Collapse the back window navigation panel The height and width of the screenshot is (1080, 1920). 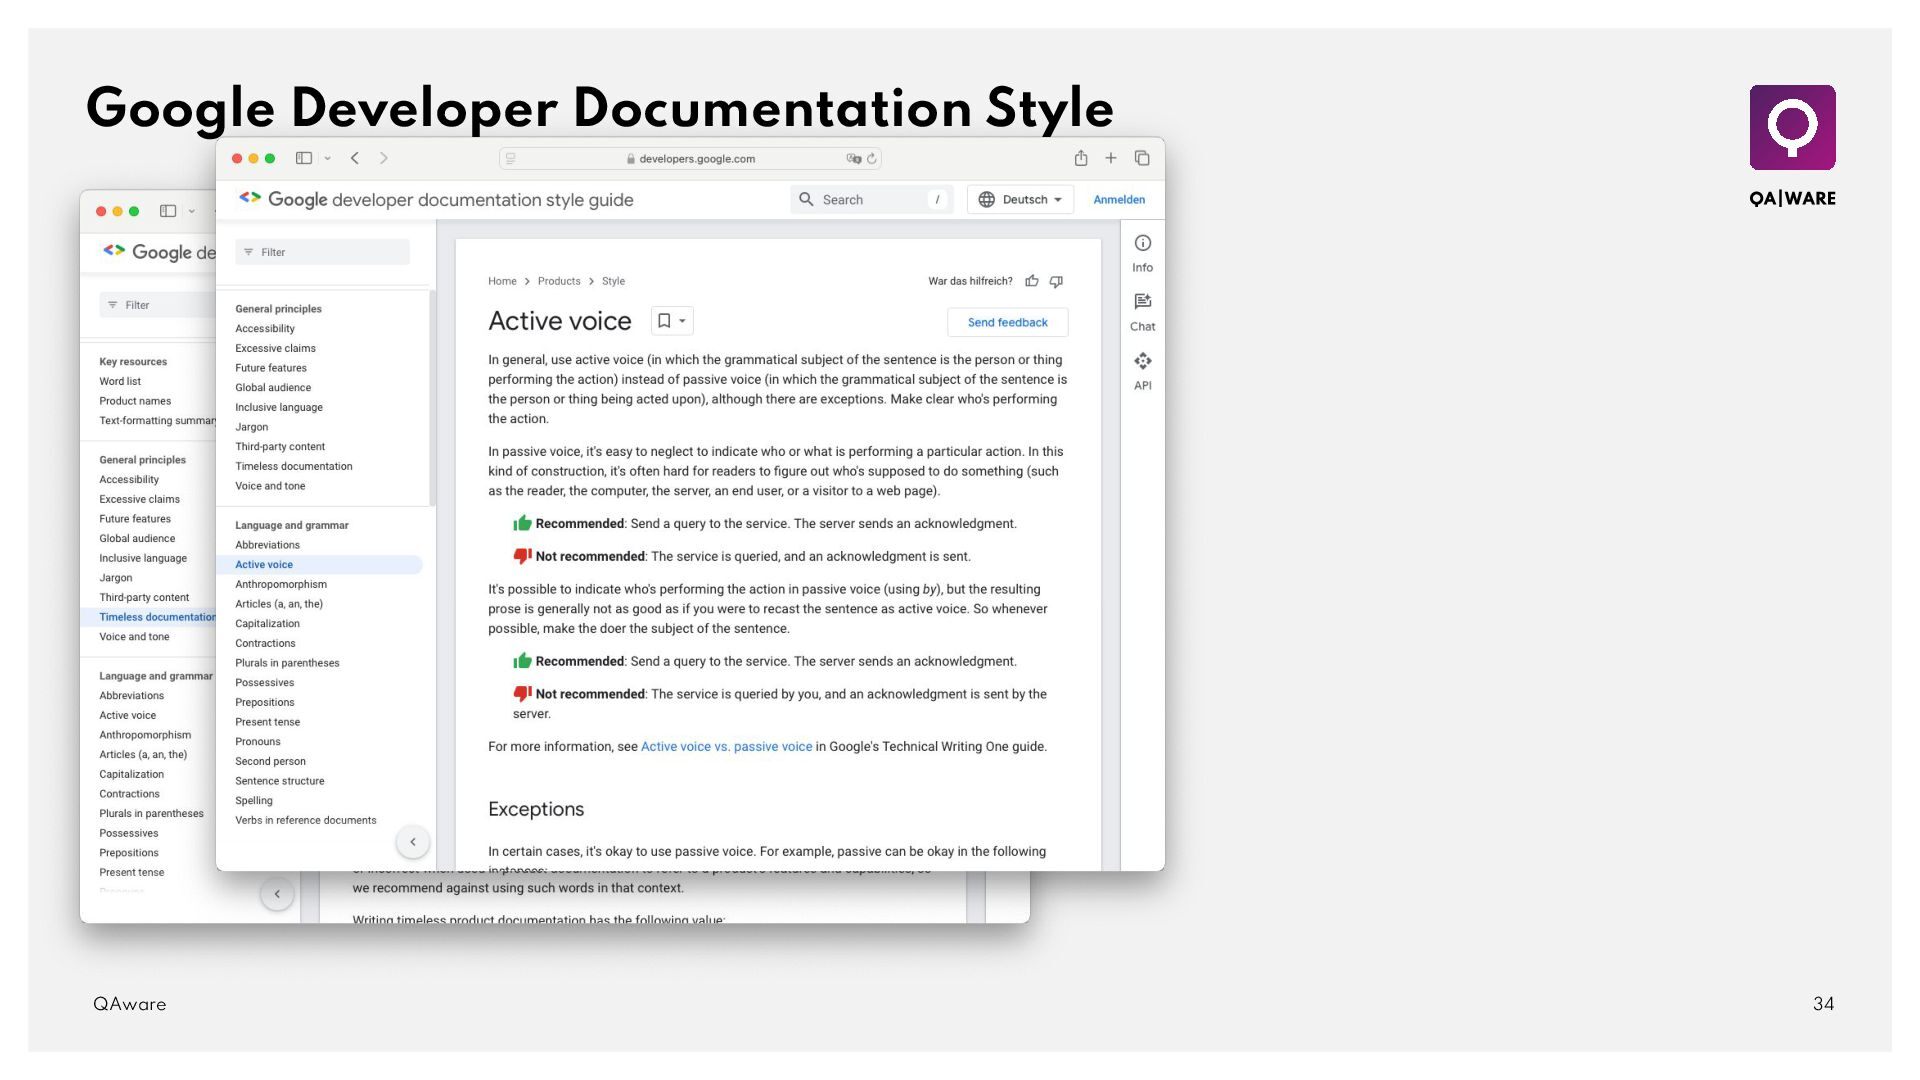pos(277,894)
